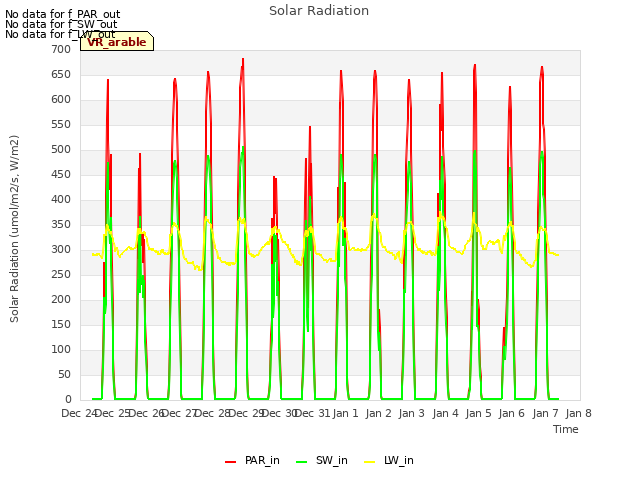Click the vertical Solar Radiation axis label
640x480 pixels.
[14, 229]
